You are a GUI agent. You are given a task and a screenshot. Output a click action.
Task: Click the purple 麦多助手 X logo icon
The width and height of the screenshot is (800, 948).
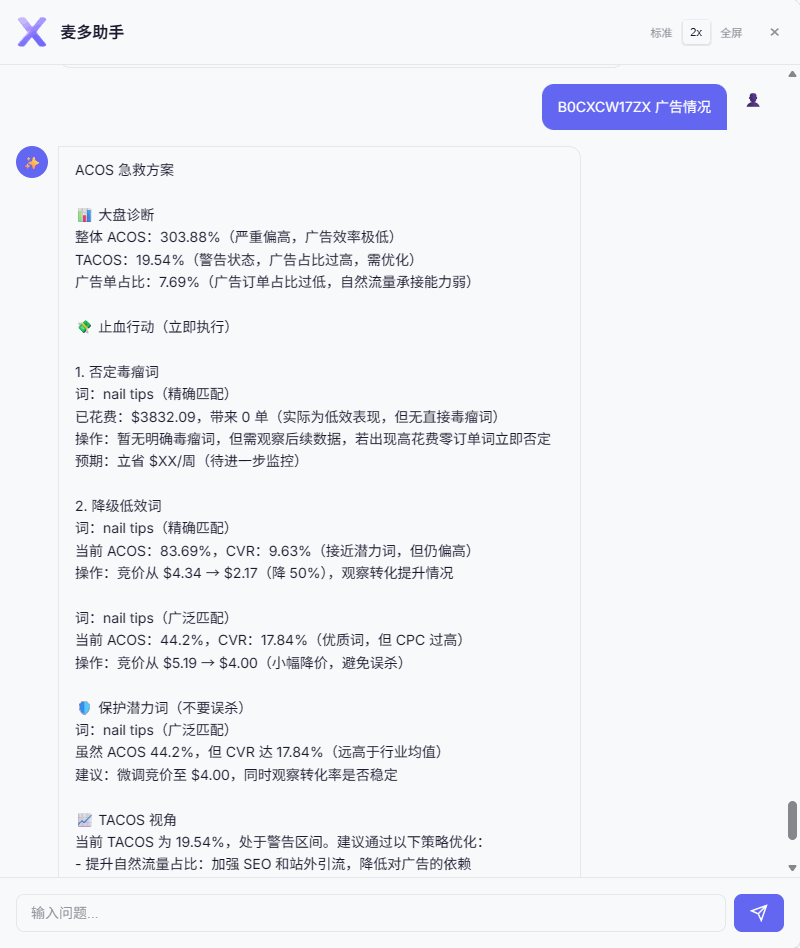click(x=31, y=32)
